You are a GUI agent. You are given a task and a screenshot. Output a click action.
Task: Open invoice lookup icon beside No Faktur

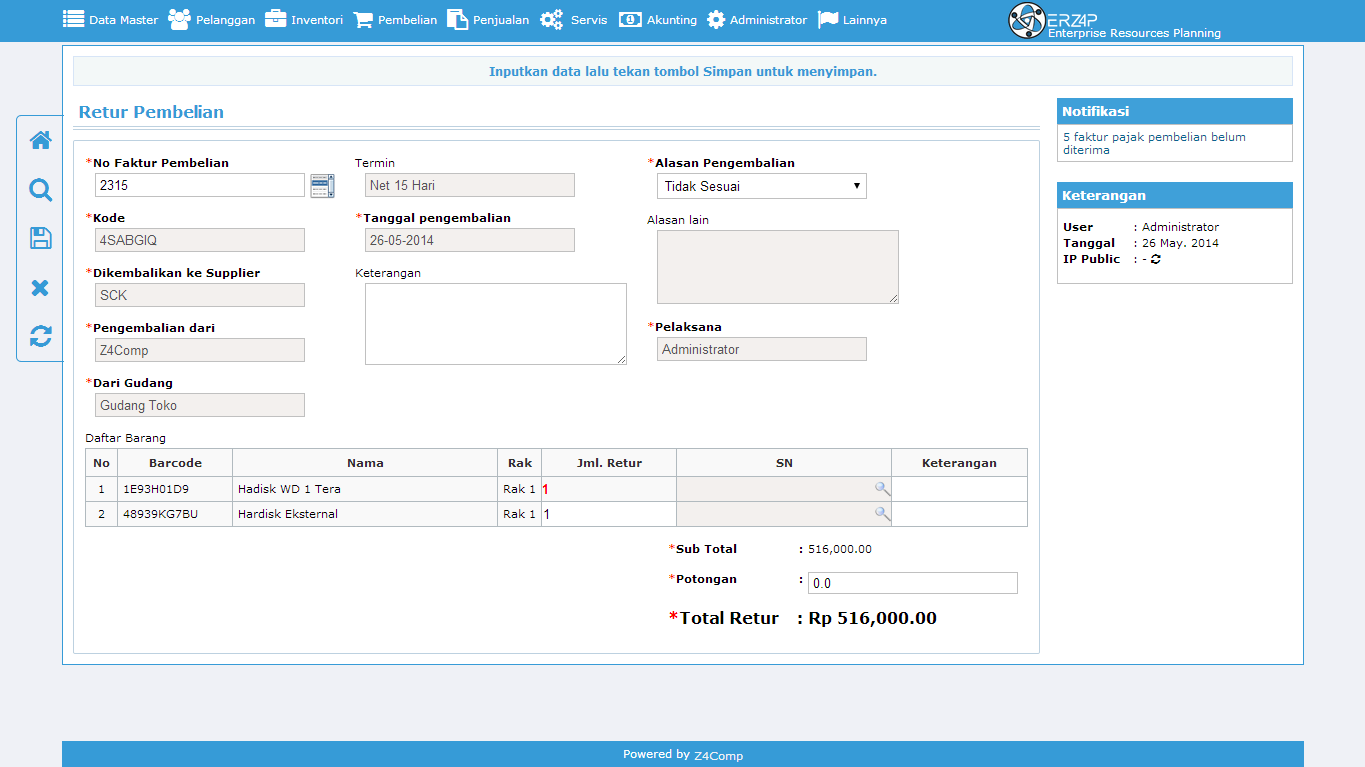322,185
